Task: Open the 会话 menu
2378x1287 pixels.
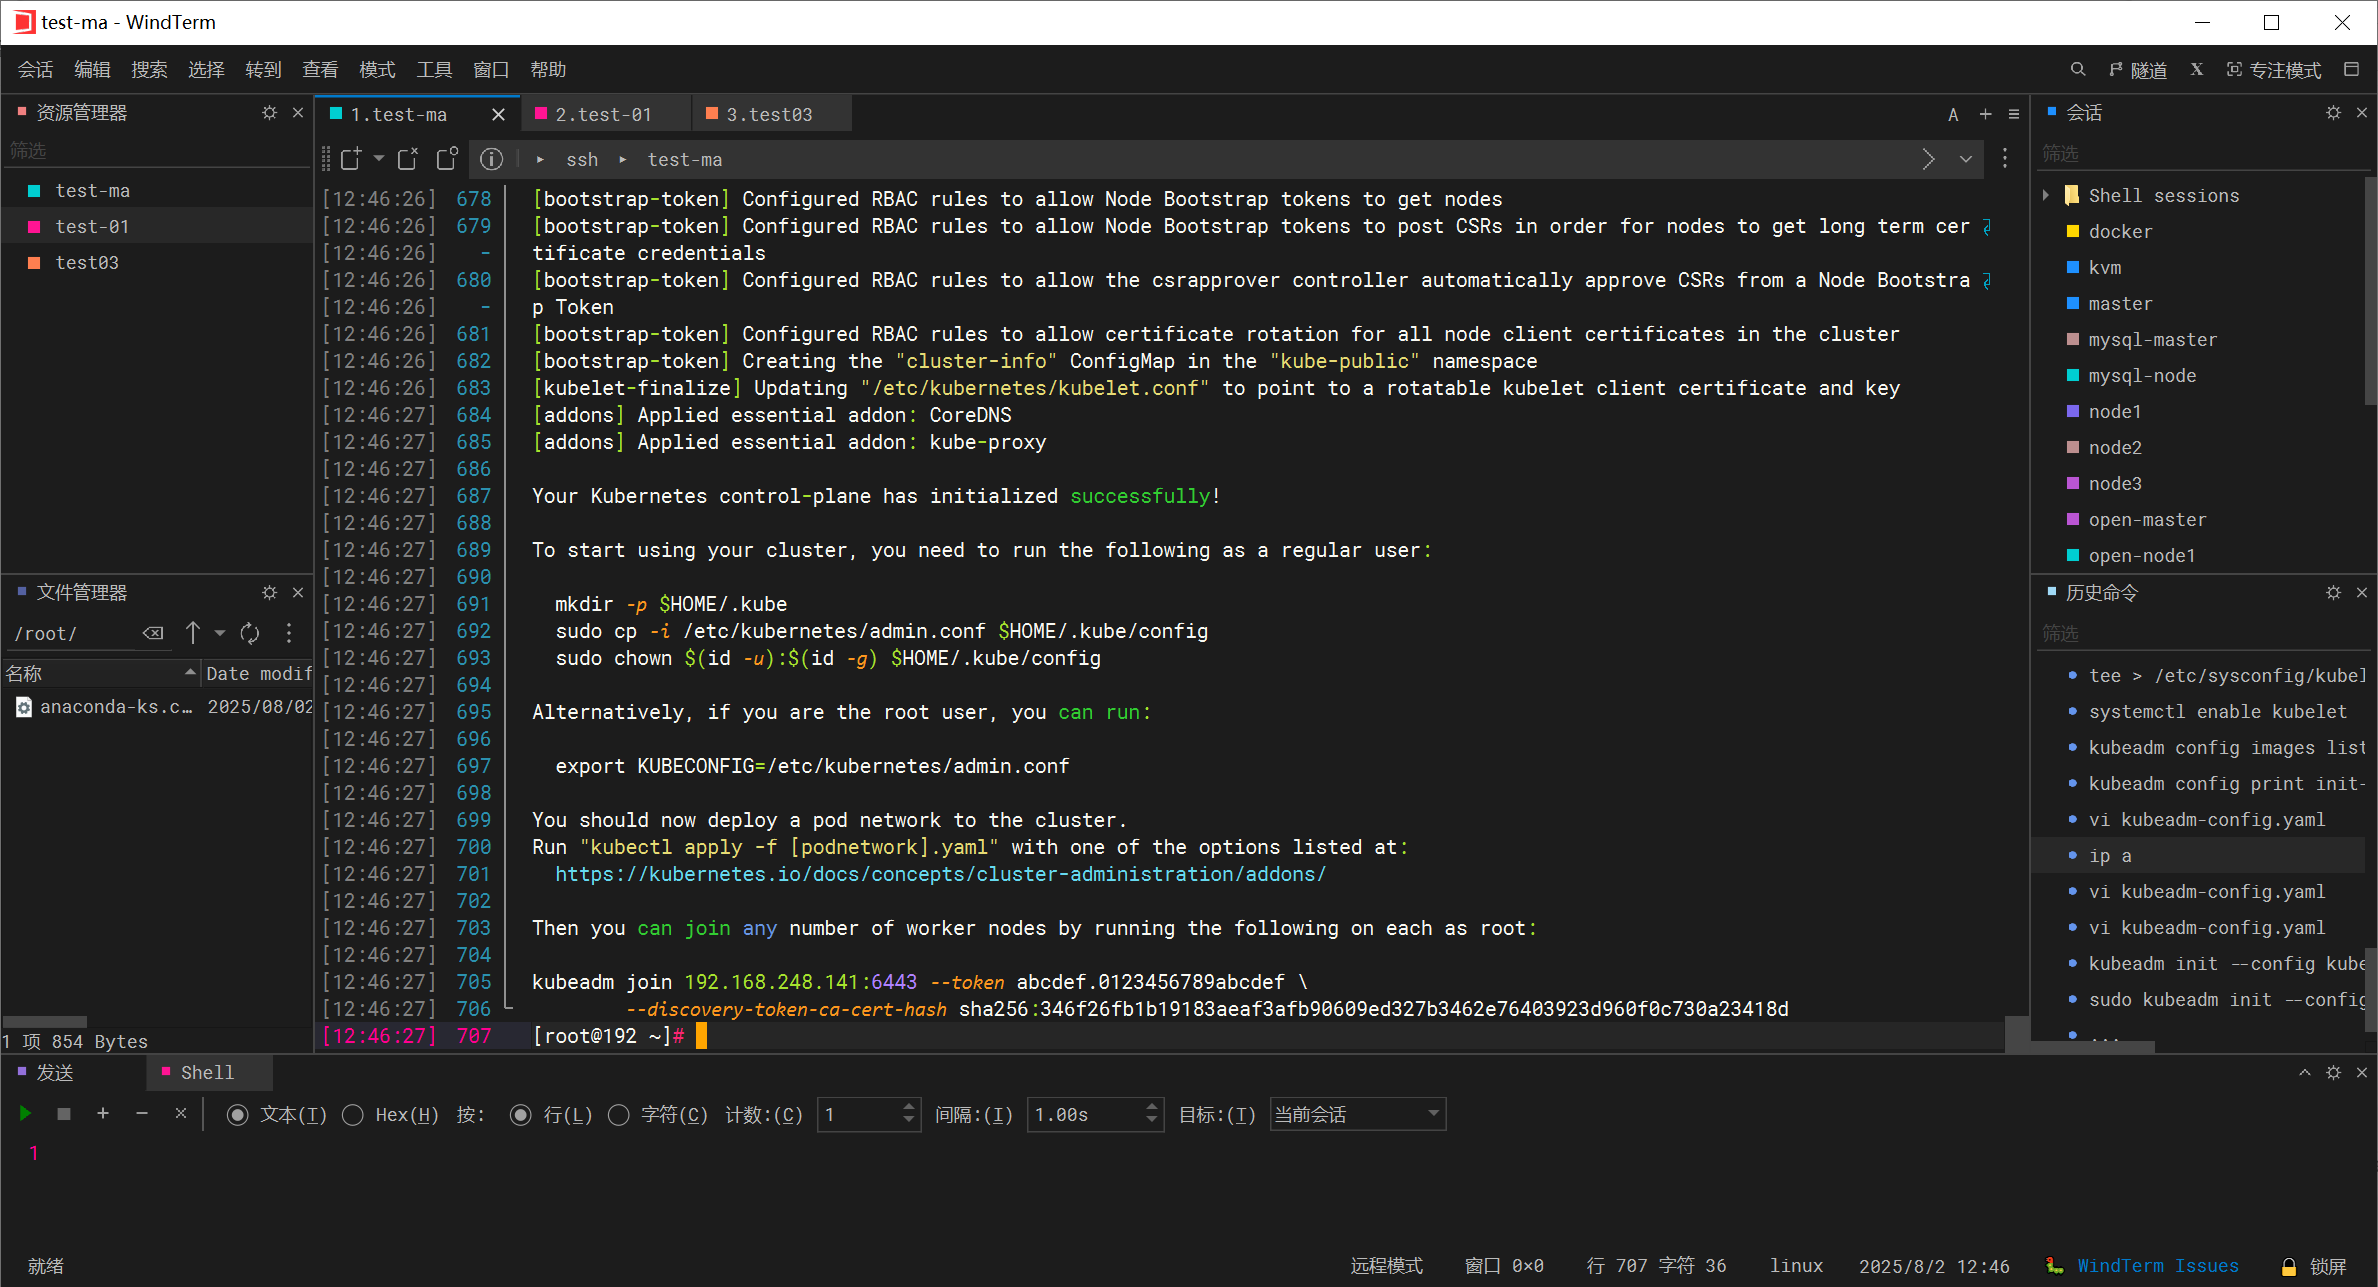Action: [x=35, y=70]
